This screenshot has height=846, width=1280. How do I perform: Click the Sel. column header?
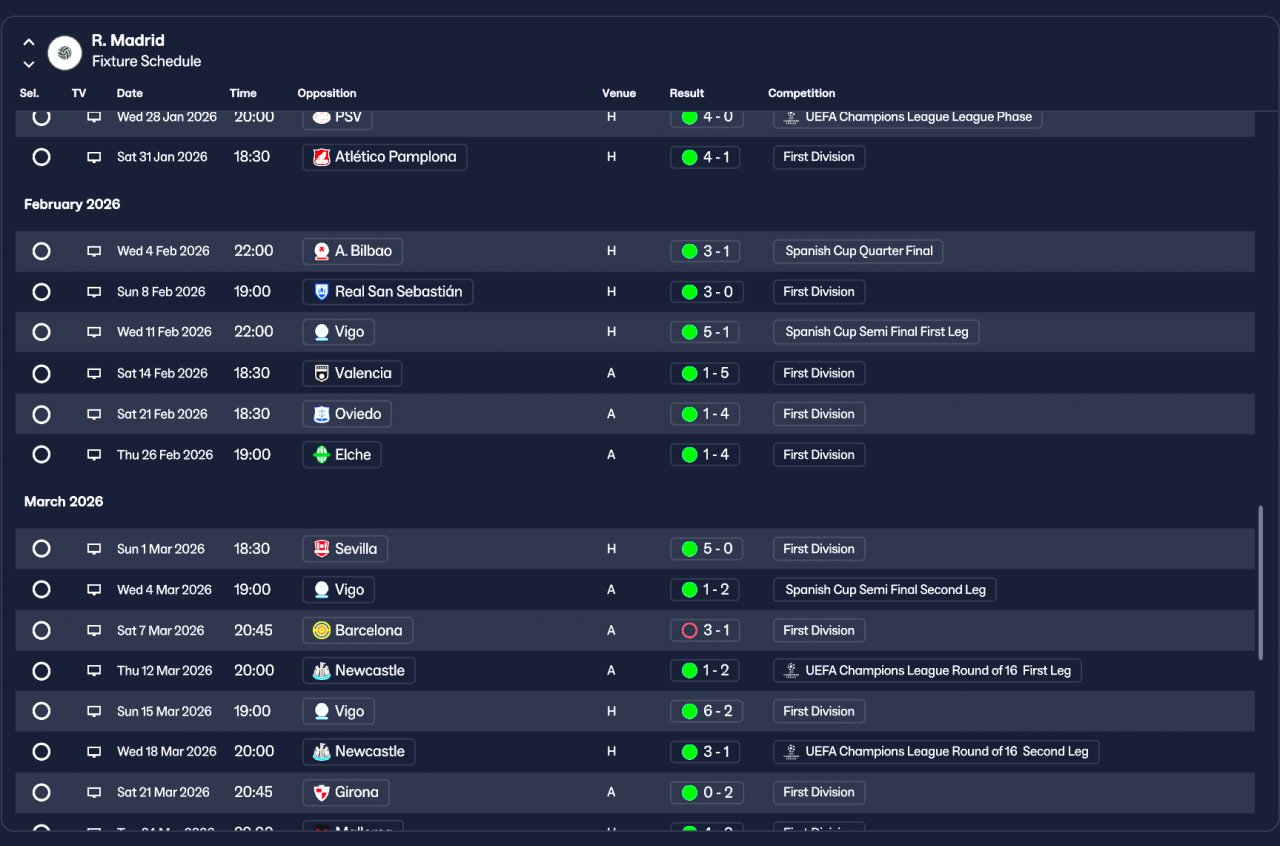(x=30, y=93)
